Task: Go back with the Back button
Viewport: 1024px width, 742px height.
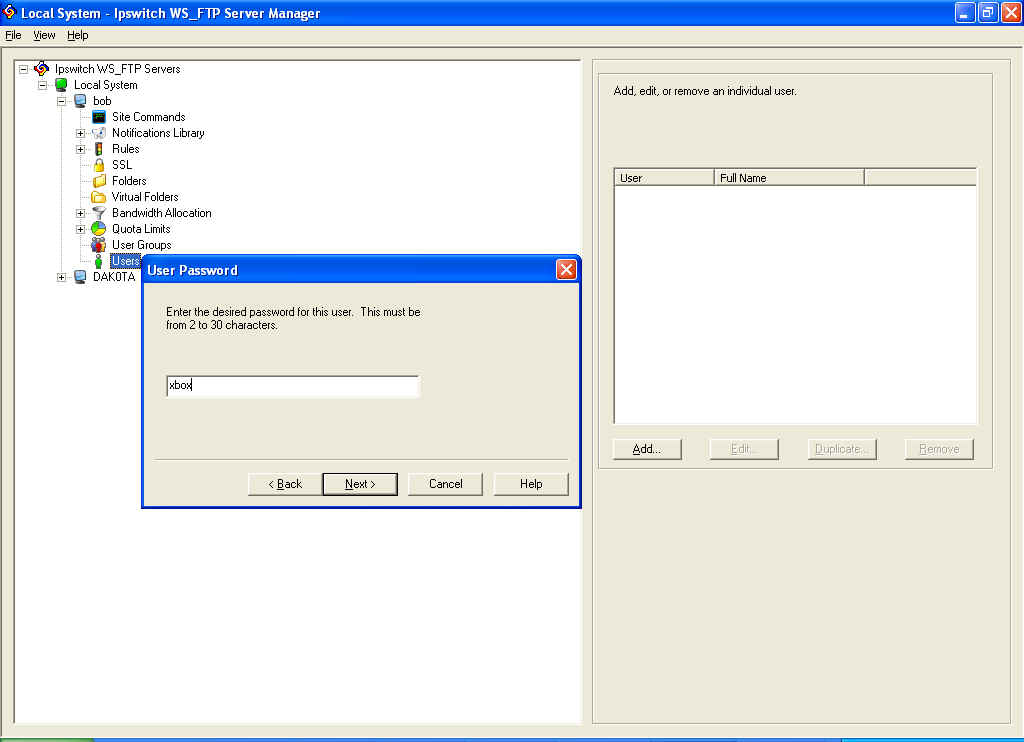Action: pyautogui.click(x=285, y=484)
